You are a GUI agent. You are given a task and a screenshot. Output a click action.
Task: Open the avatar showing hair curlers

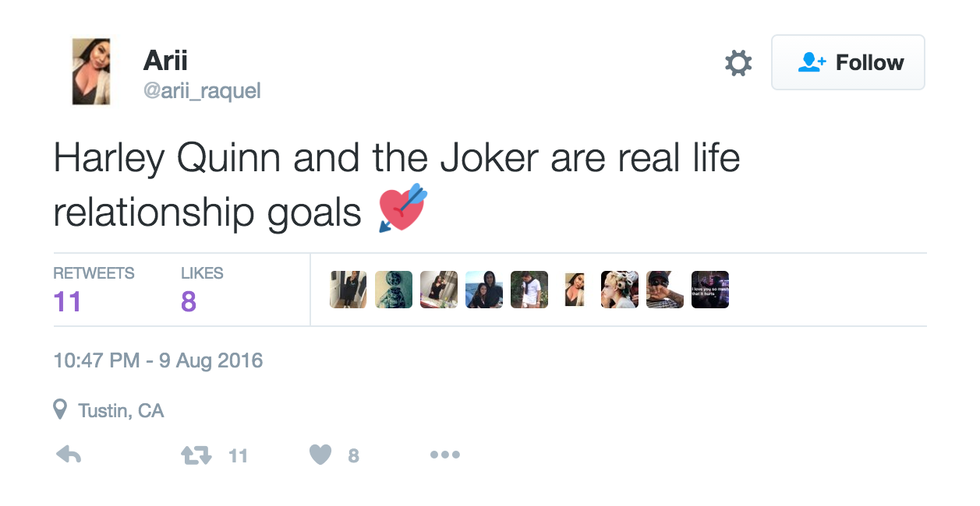pyautogui.click(x=619, y=290)
